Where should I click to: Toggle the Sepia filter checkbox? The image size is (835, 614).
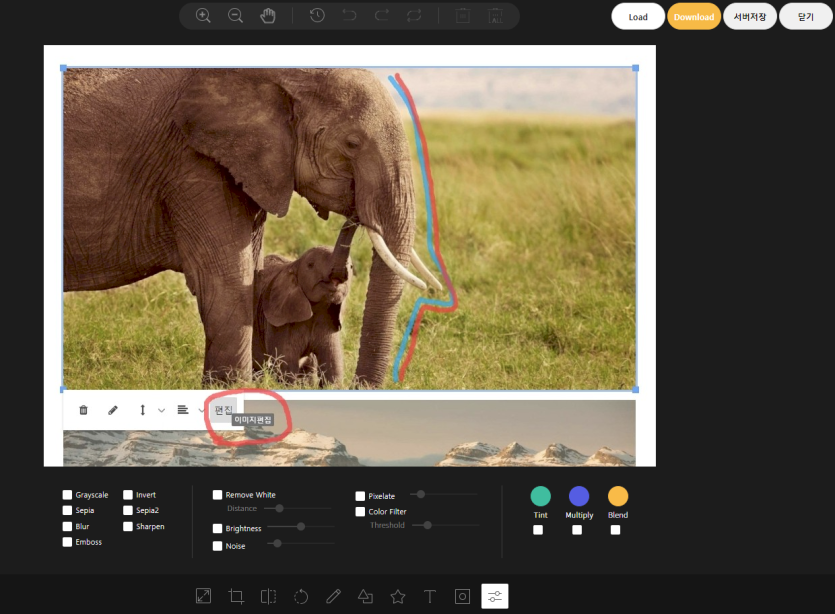tap(68, 510)
